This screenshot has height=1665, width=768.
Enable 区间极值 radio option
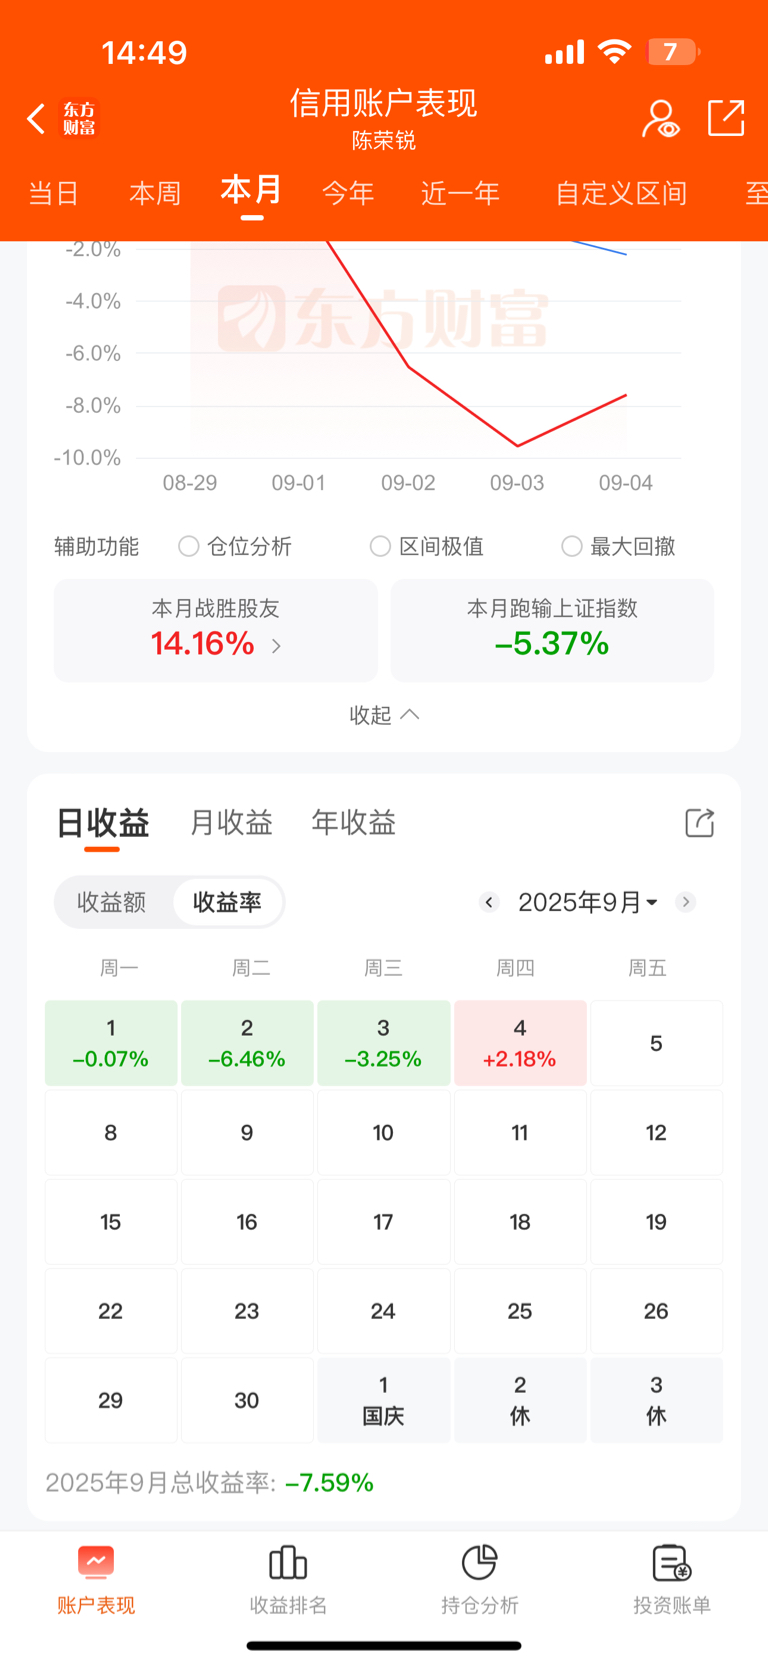(380, 546)
